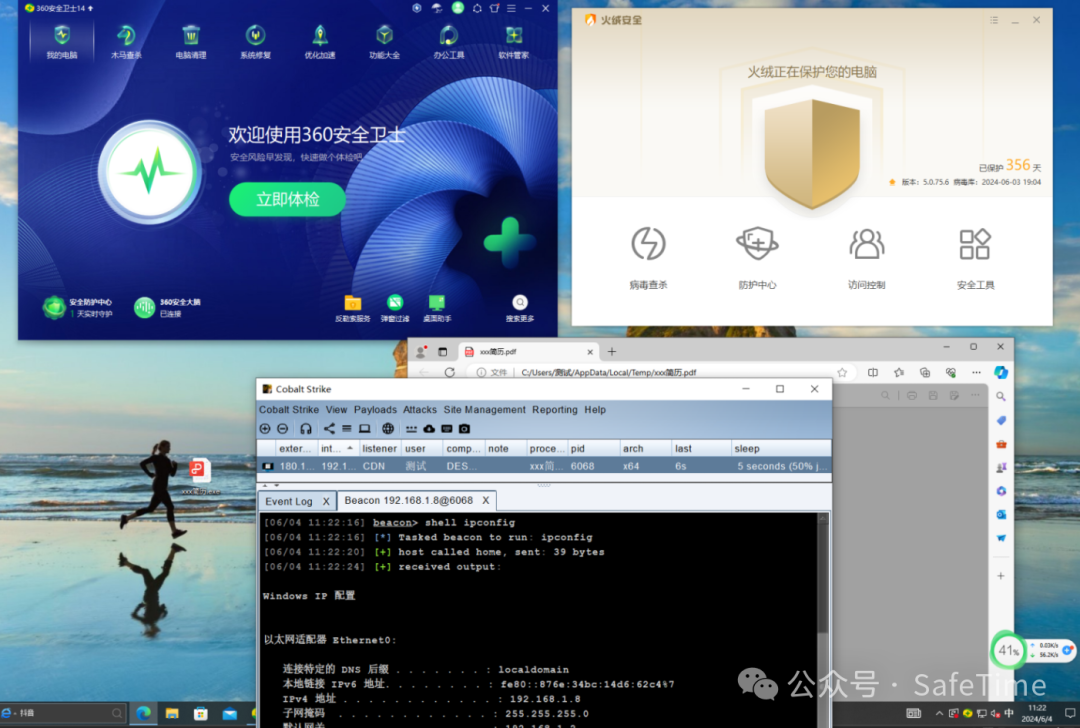Refresh the page in Edge browser
The image size is (1080, 728).
450,373
